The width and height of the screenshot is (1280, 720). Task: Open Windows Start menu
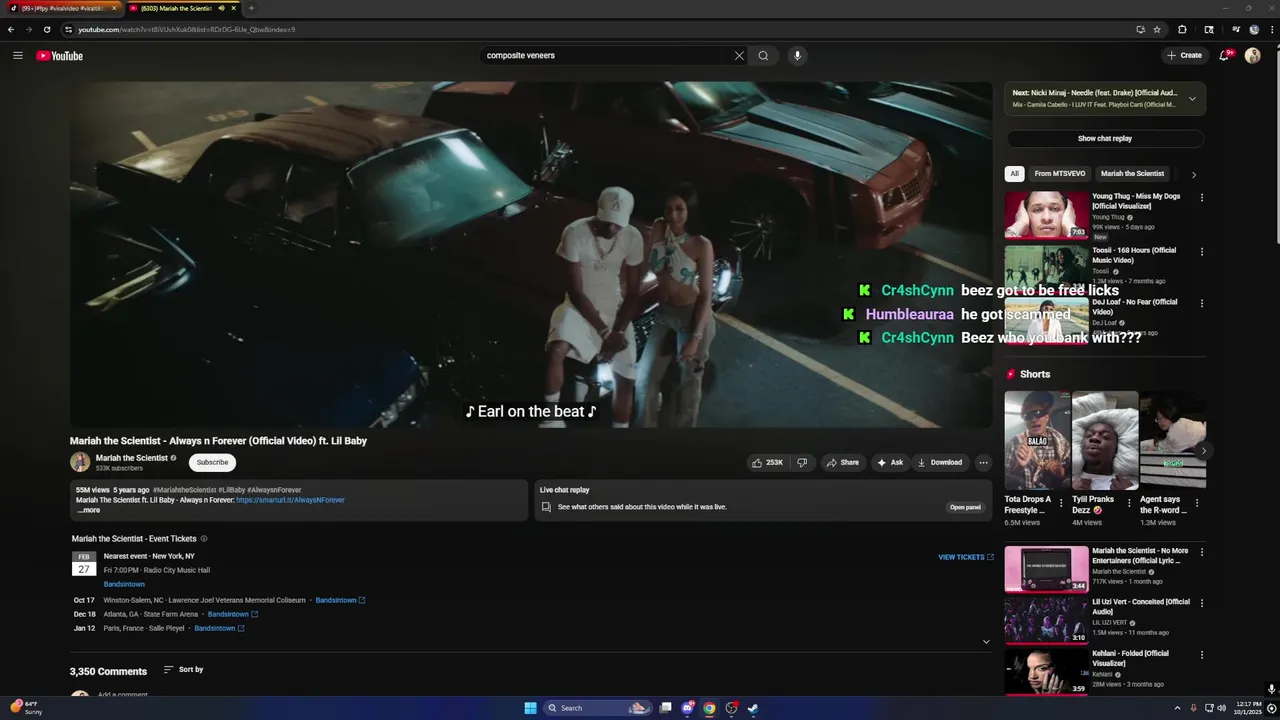(530, 708)
